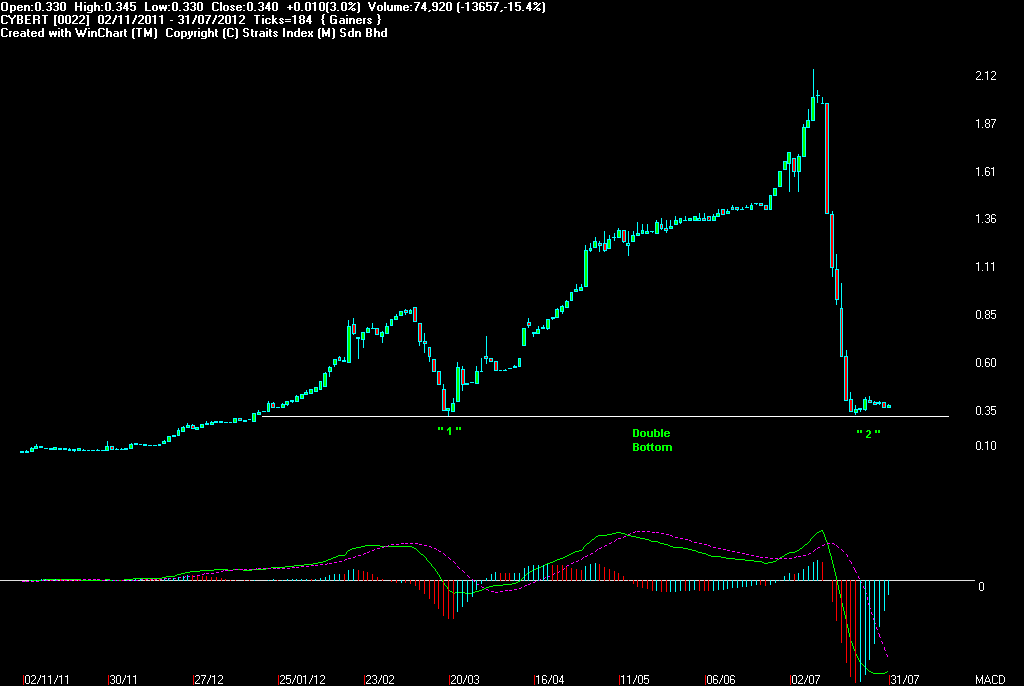Click the 0.10 price axis label
1024x686 pixels.
point(985,446)
